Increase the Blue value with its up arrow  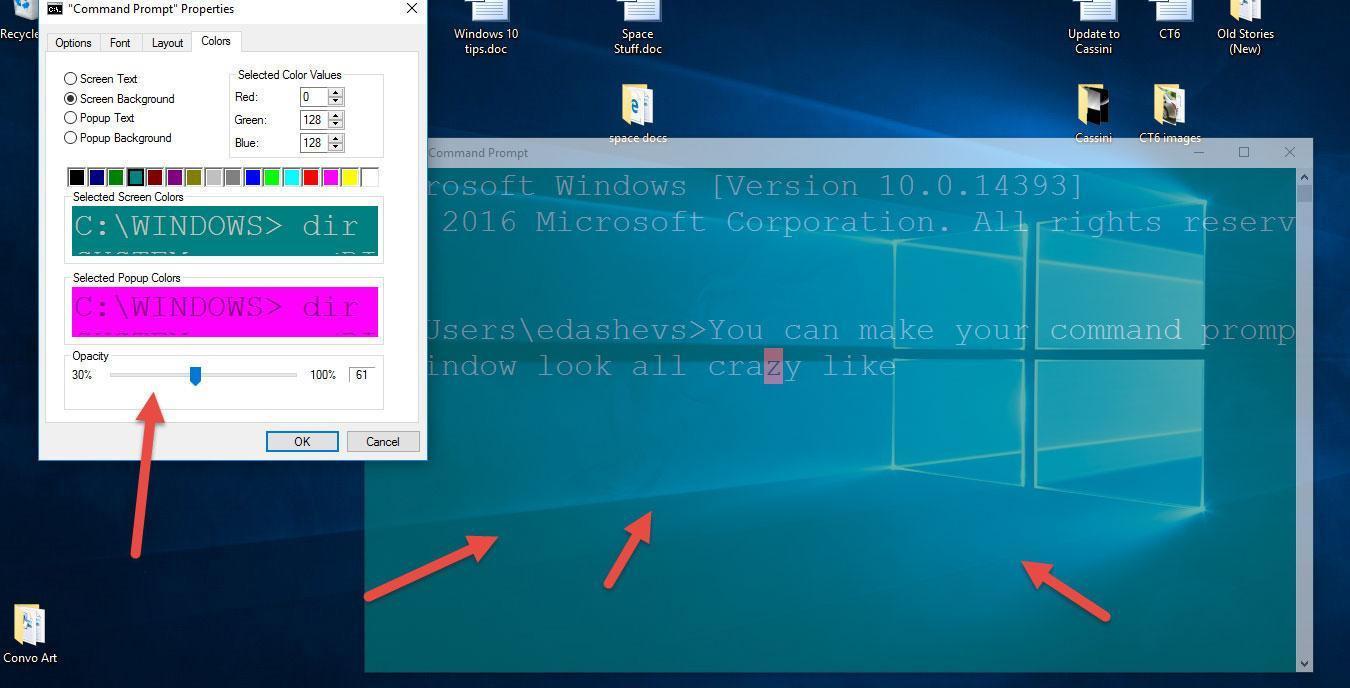335,138
